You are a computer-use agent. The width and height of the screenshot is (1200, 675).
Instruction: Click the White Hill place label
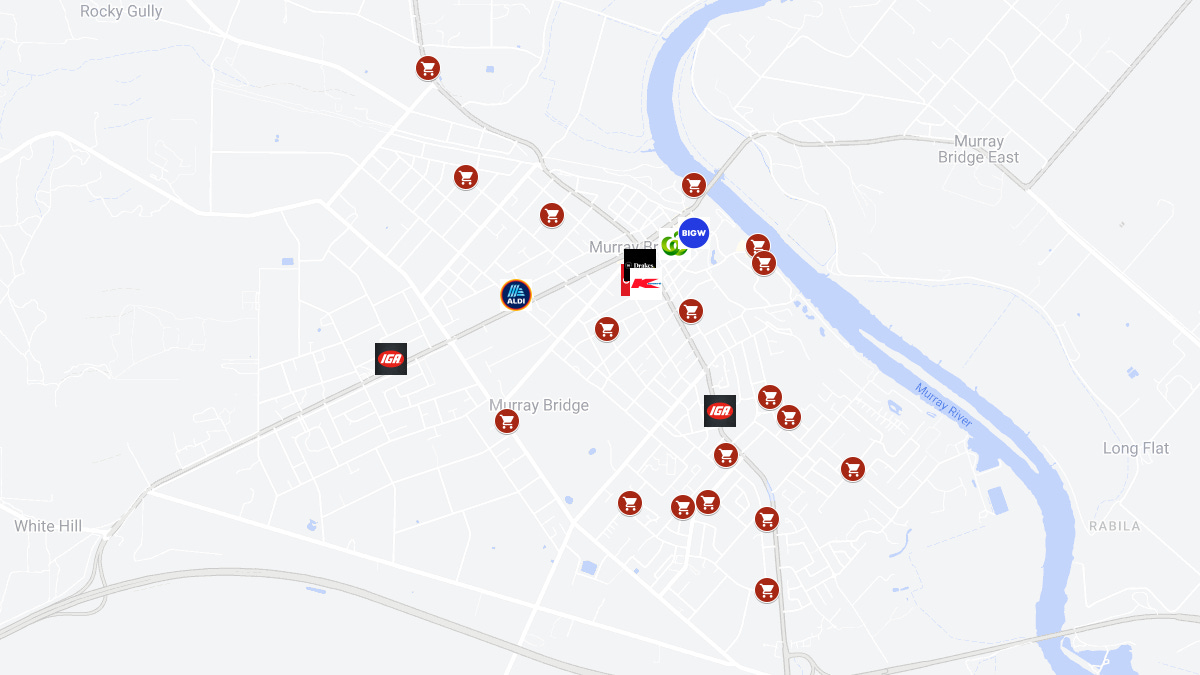pyautogui.click(x=48, y=526)
